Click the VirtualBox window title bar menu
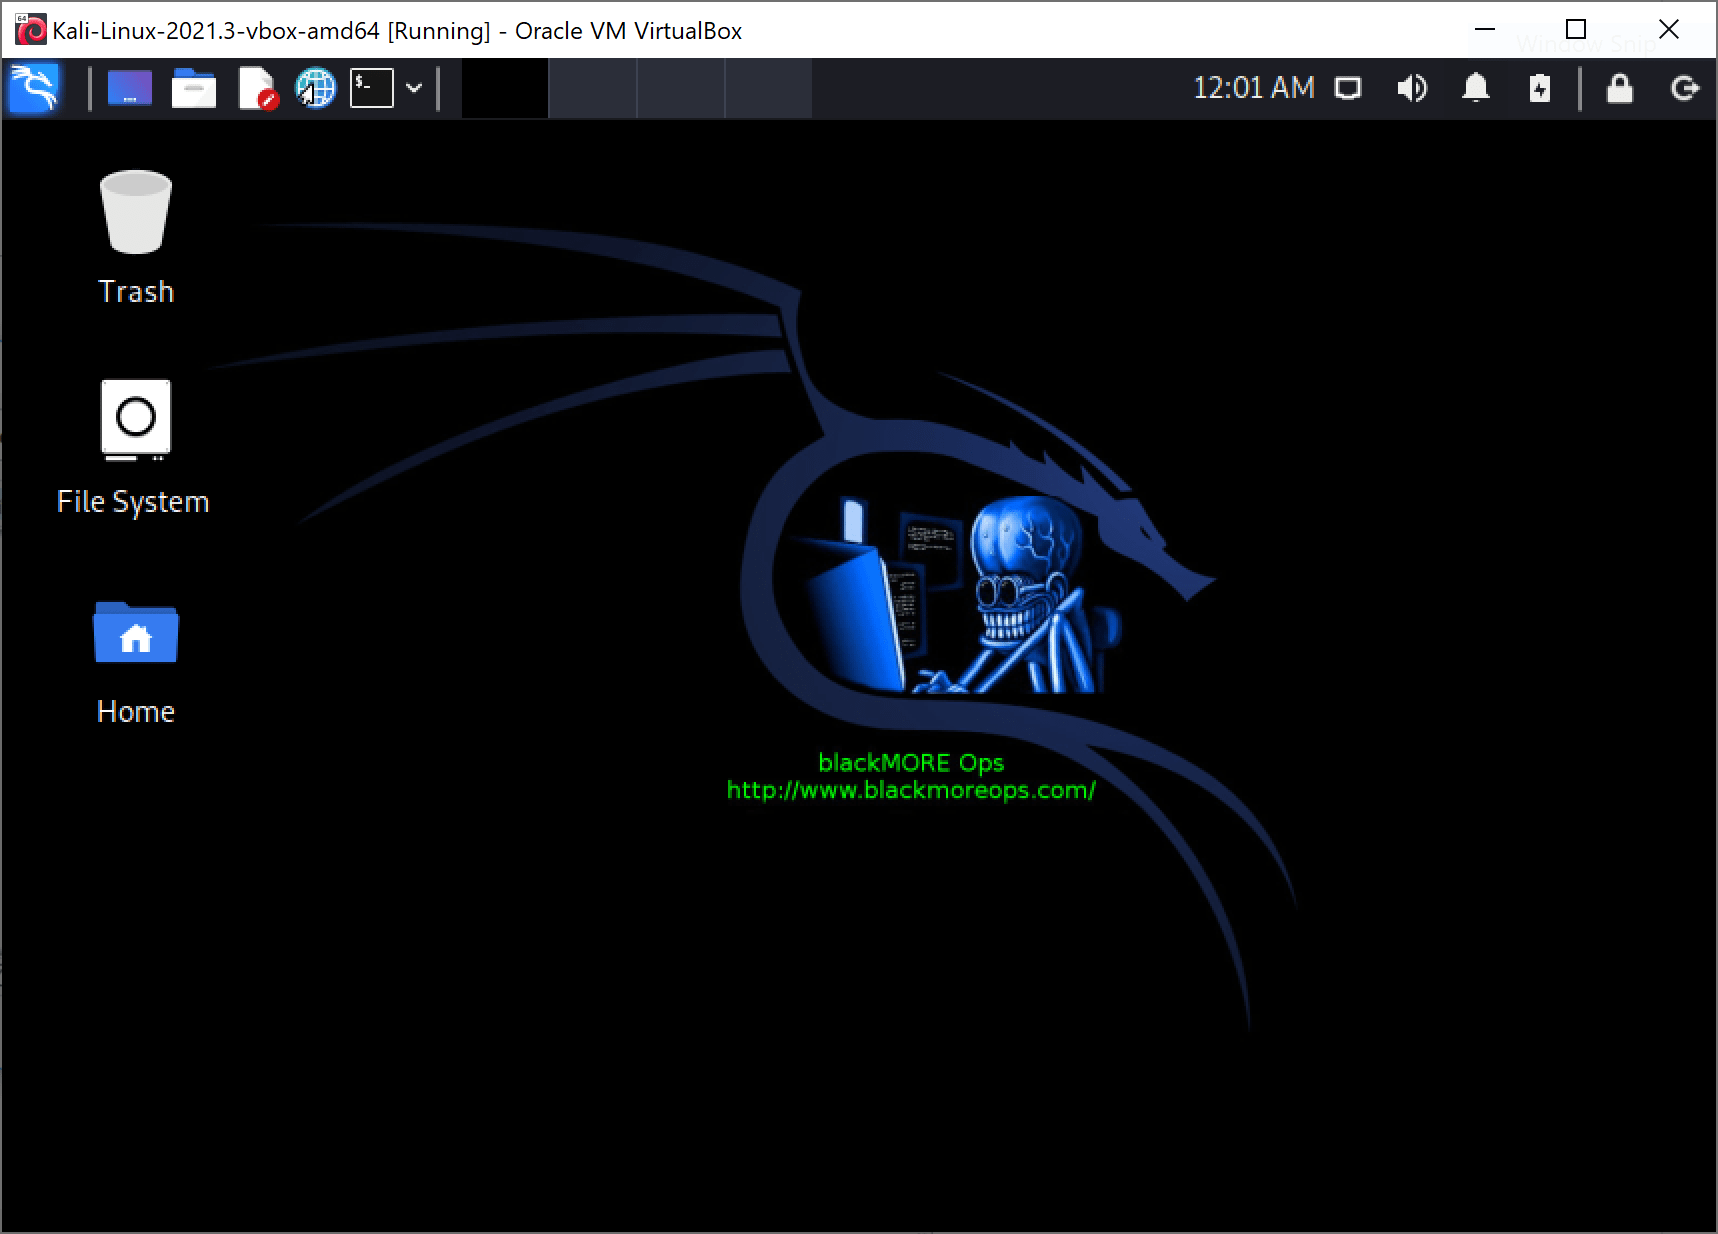Screen dimensions: 1718x1234 click(x=30, y=30)
